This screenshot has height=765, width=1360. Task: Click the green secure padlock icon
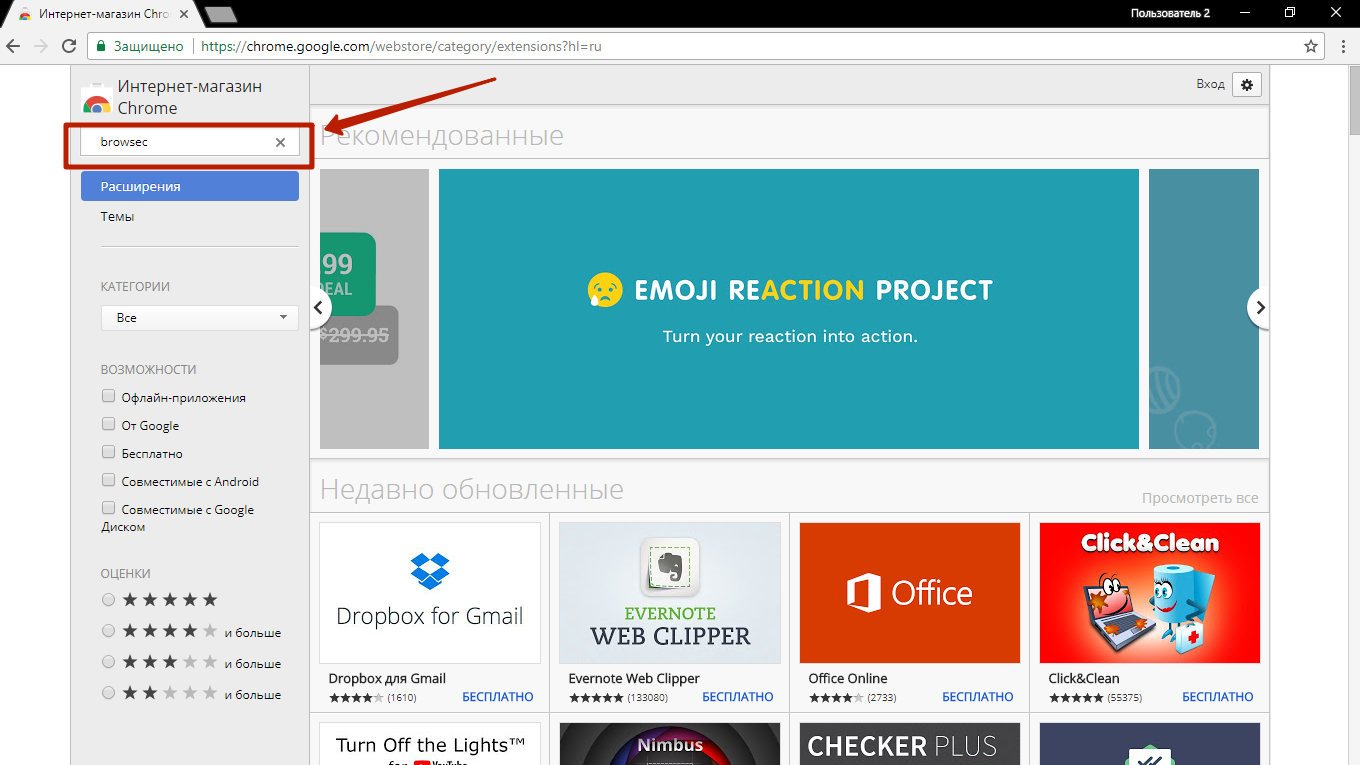point(100,46)
